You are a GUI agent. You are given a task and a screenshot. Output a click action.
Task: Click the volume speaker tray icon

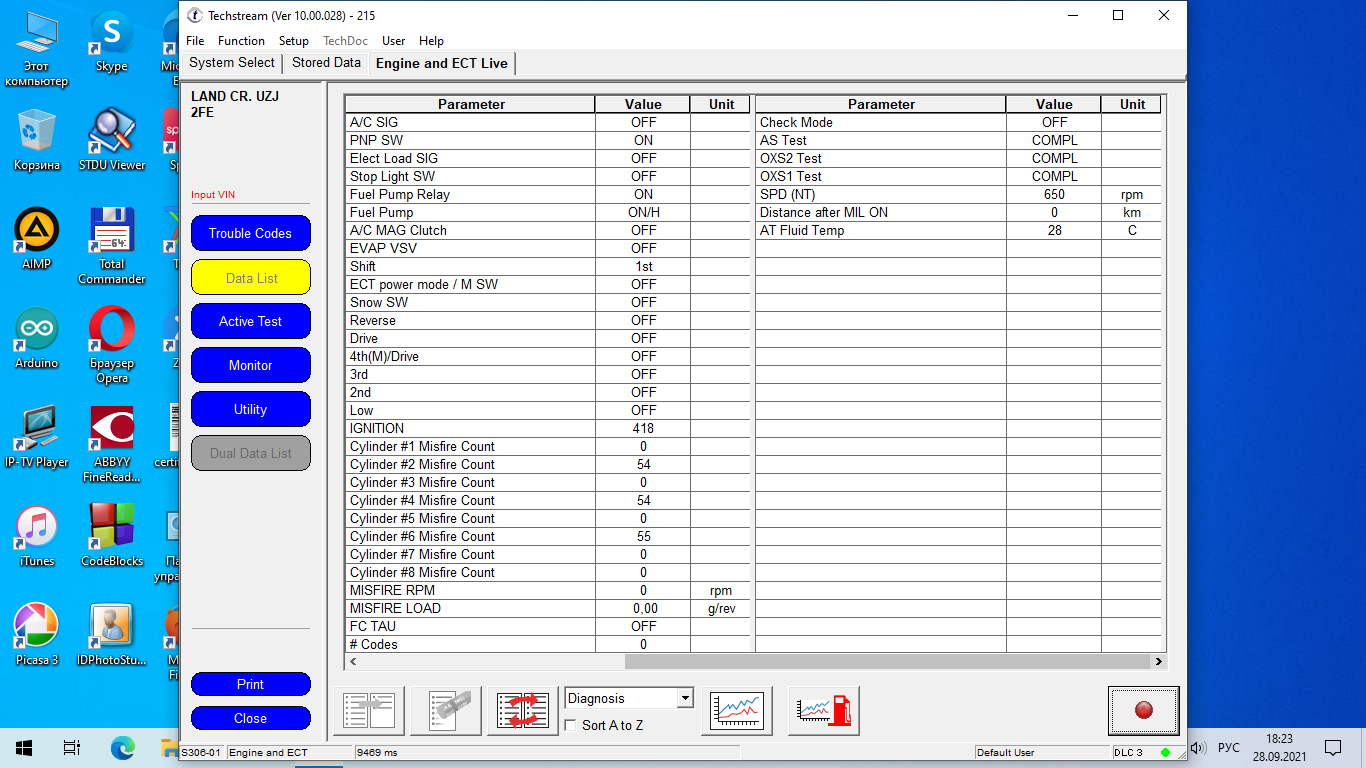[x=1198, y=747]
